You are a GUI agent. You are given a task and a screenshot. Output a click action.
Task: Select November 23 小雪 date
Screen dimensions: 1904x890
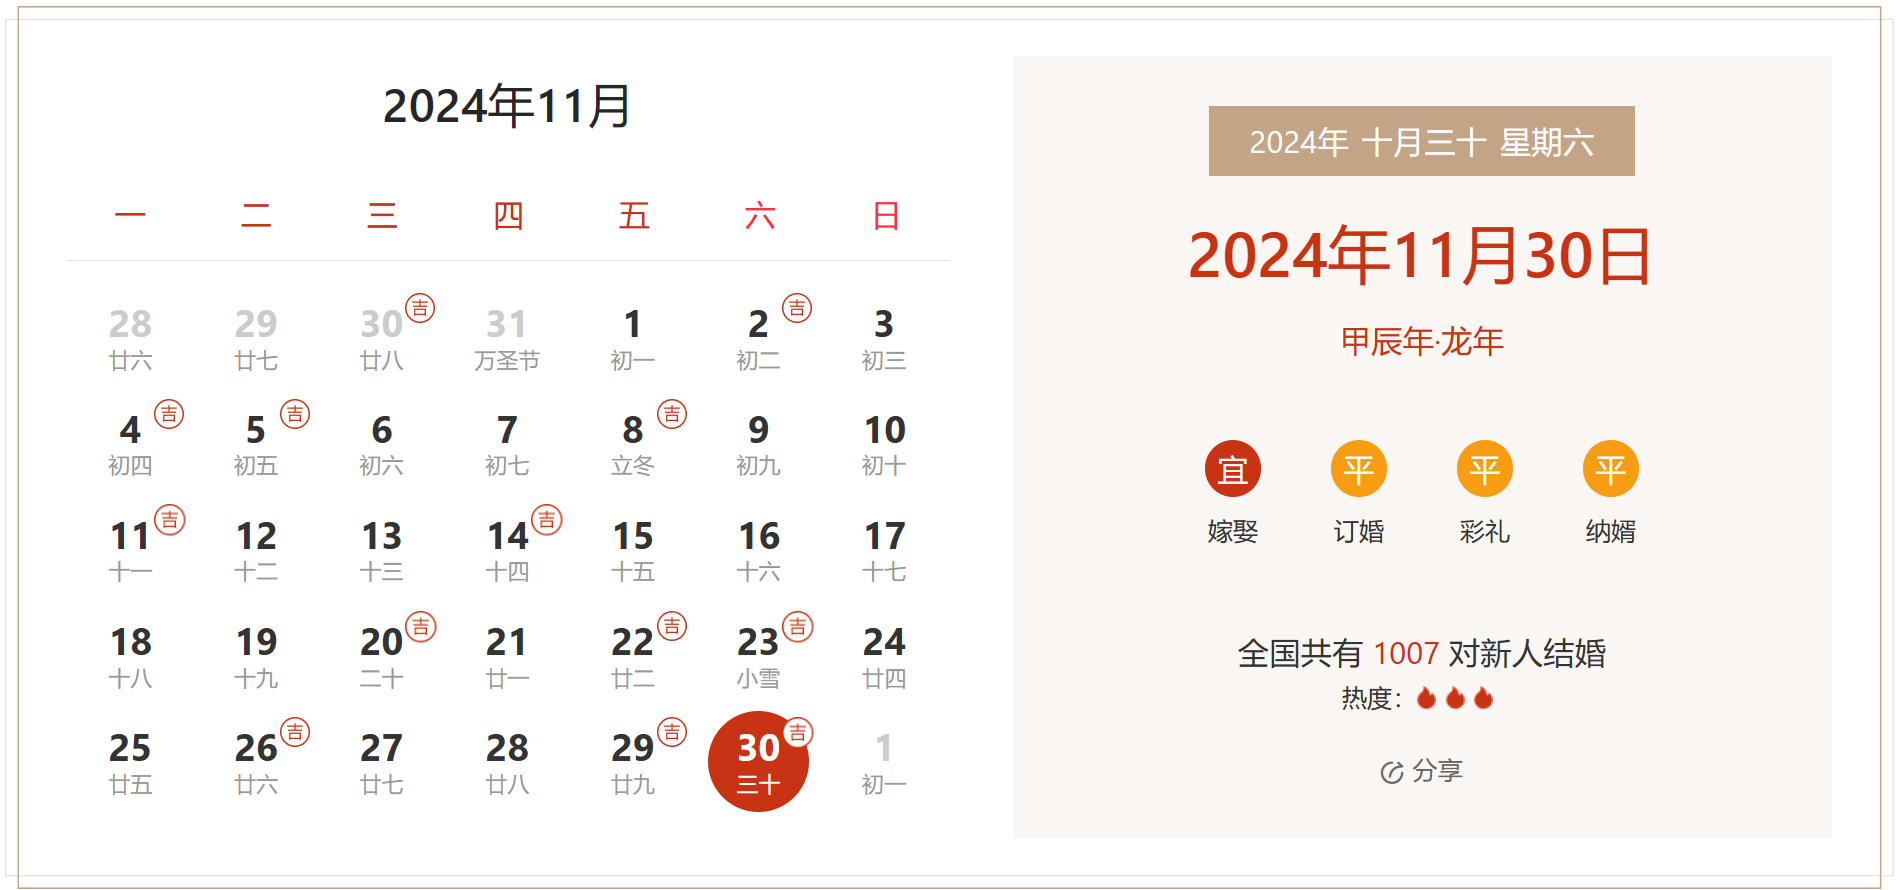758,656
